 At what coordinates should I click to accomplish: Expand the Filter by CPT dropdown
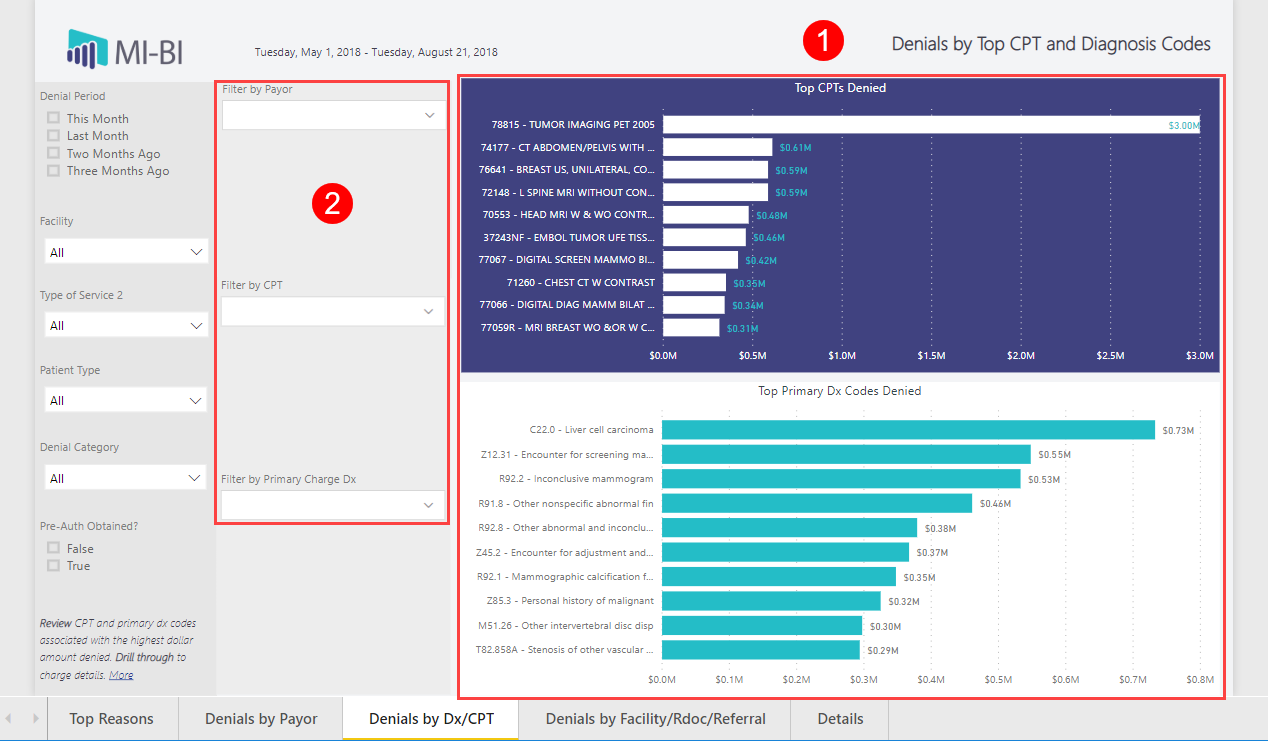[x=333, y=312]
